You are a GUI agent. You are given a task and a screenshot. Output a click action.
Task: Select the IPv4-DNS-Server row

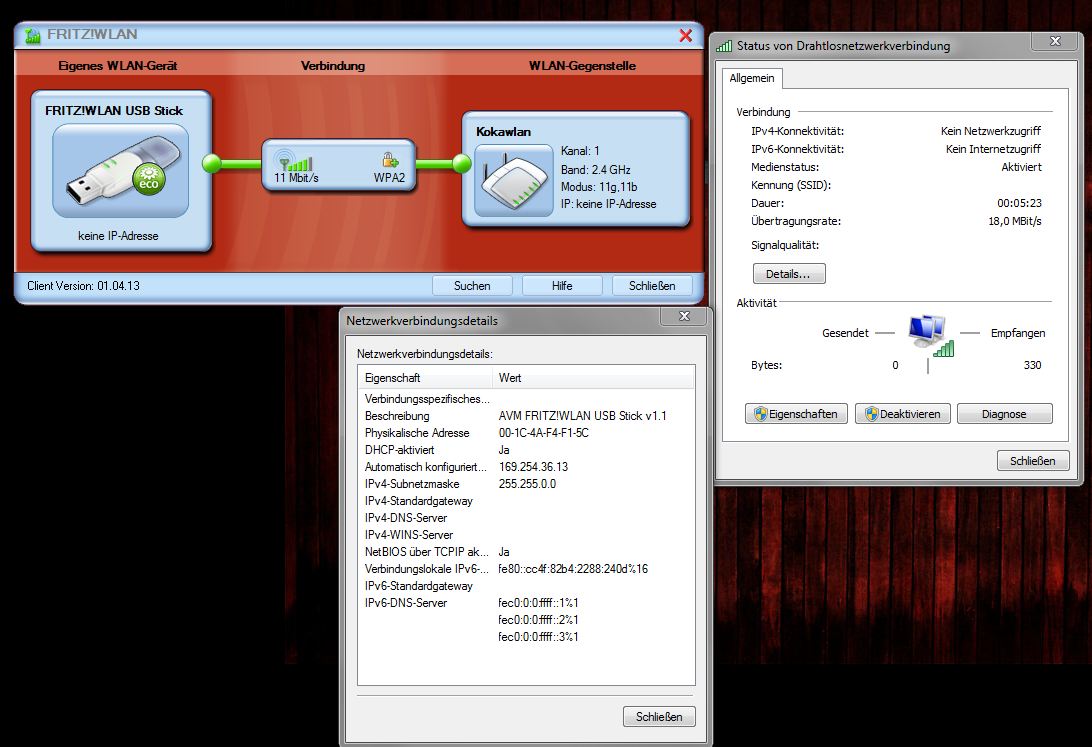[526, 518]
